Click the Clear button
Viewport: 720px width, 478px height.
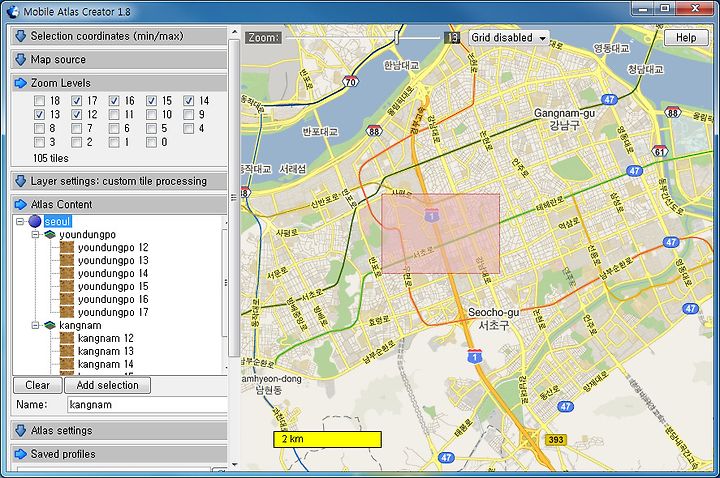coord(38,385)
